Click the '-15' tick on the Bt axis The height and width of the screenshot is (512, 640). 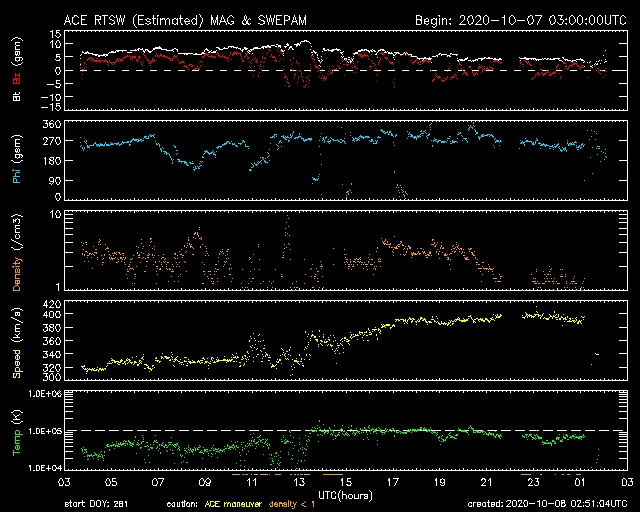tap(51, 107)
